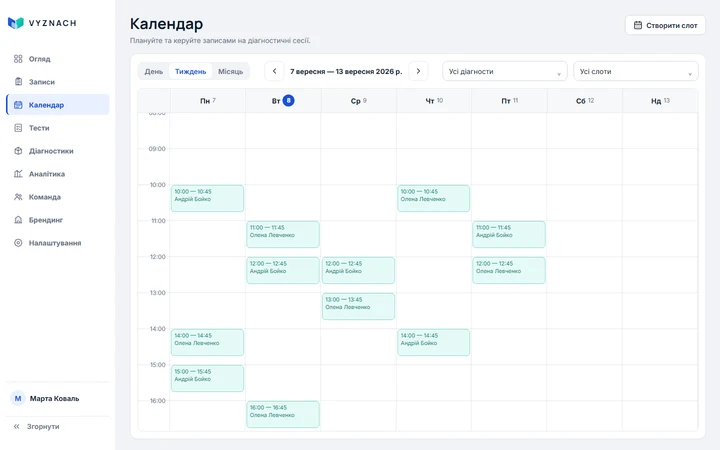This screenshot has width=720, height=450.
Task: Select the Тиждень view option
Action: pos(191,72)
